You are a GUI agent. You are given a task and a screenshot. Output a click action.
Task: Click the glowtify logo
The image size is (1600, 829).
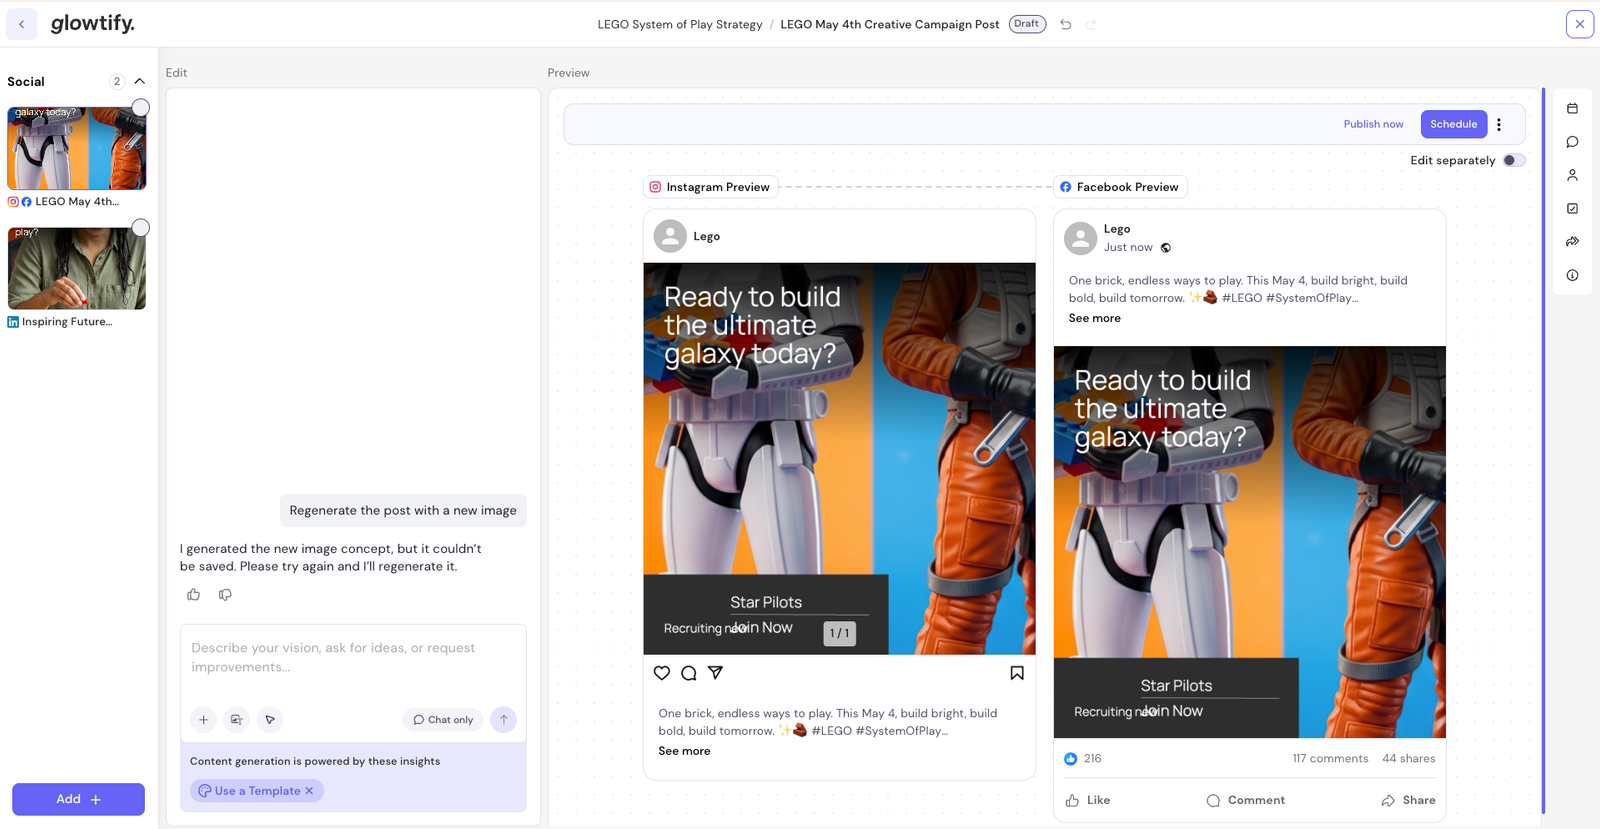92,23
